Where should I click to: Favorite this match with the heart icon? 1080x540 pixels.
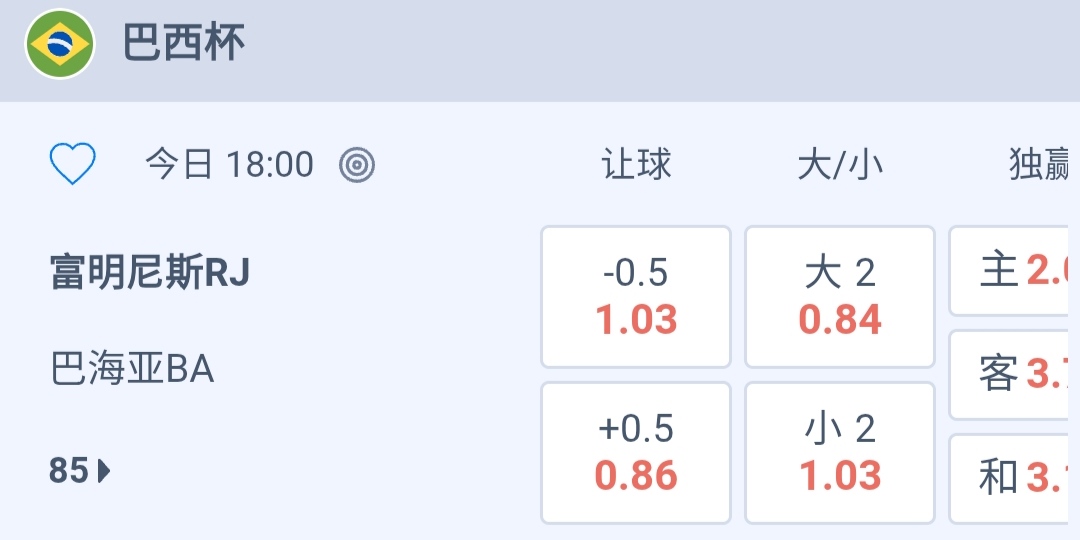point(72,164)
